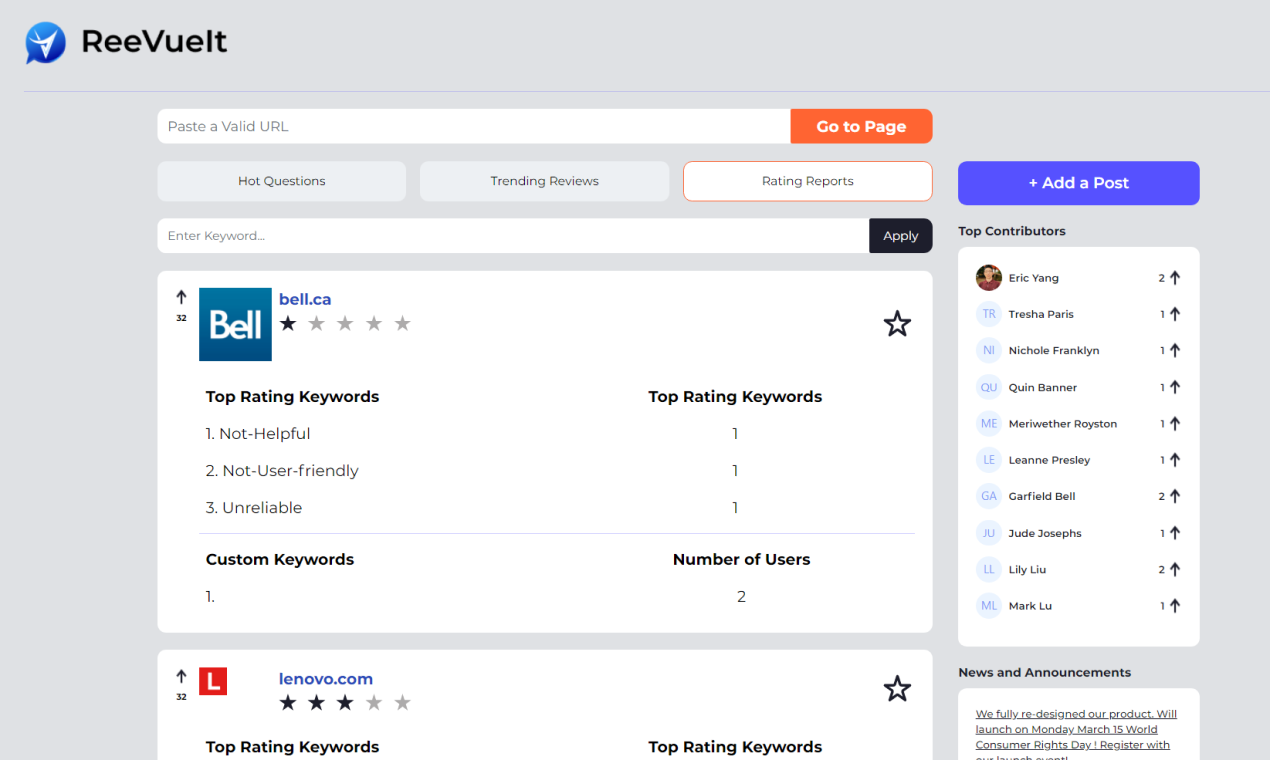
Task: Click the GA avatar for Garfield Bell
Action: [989, 496]
